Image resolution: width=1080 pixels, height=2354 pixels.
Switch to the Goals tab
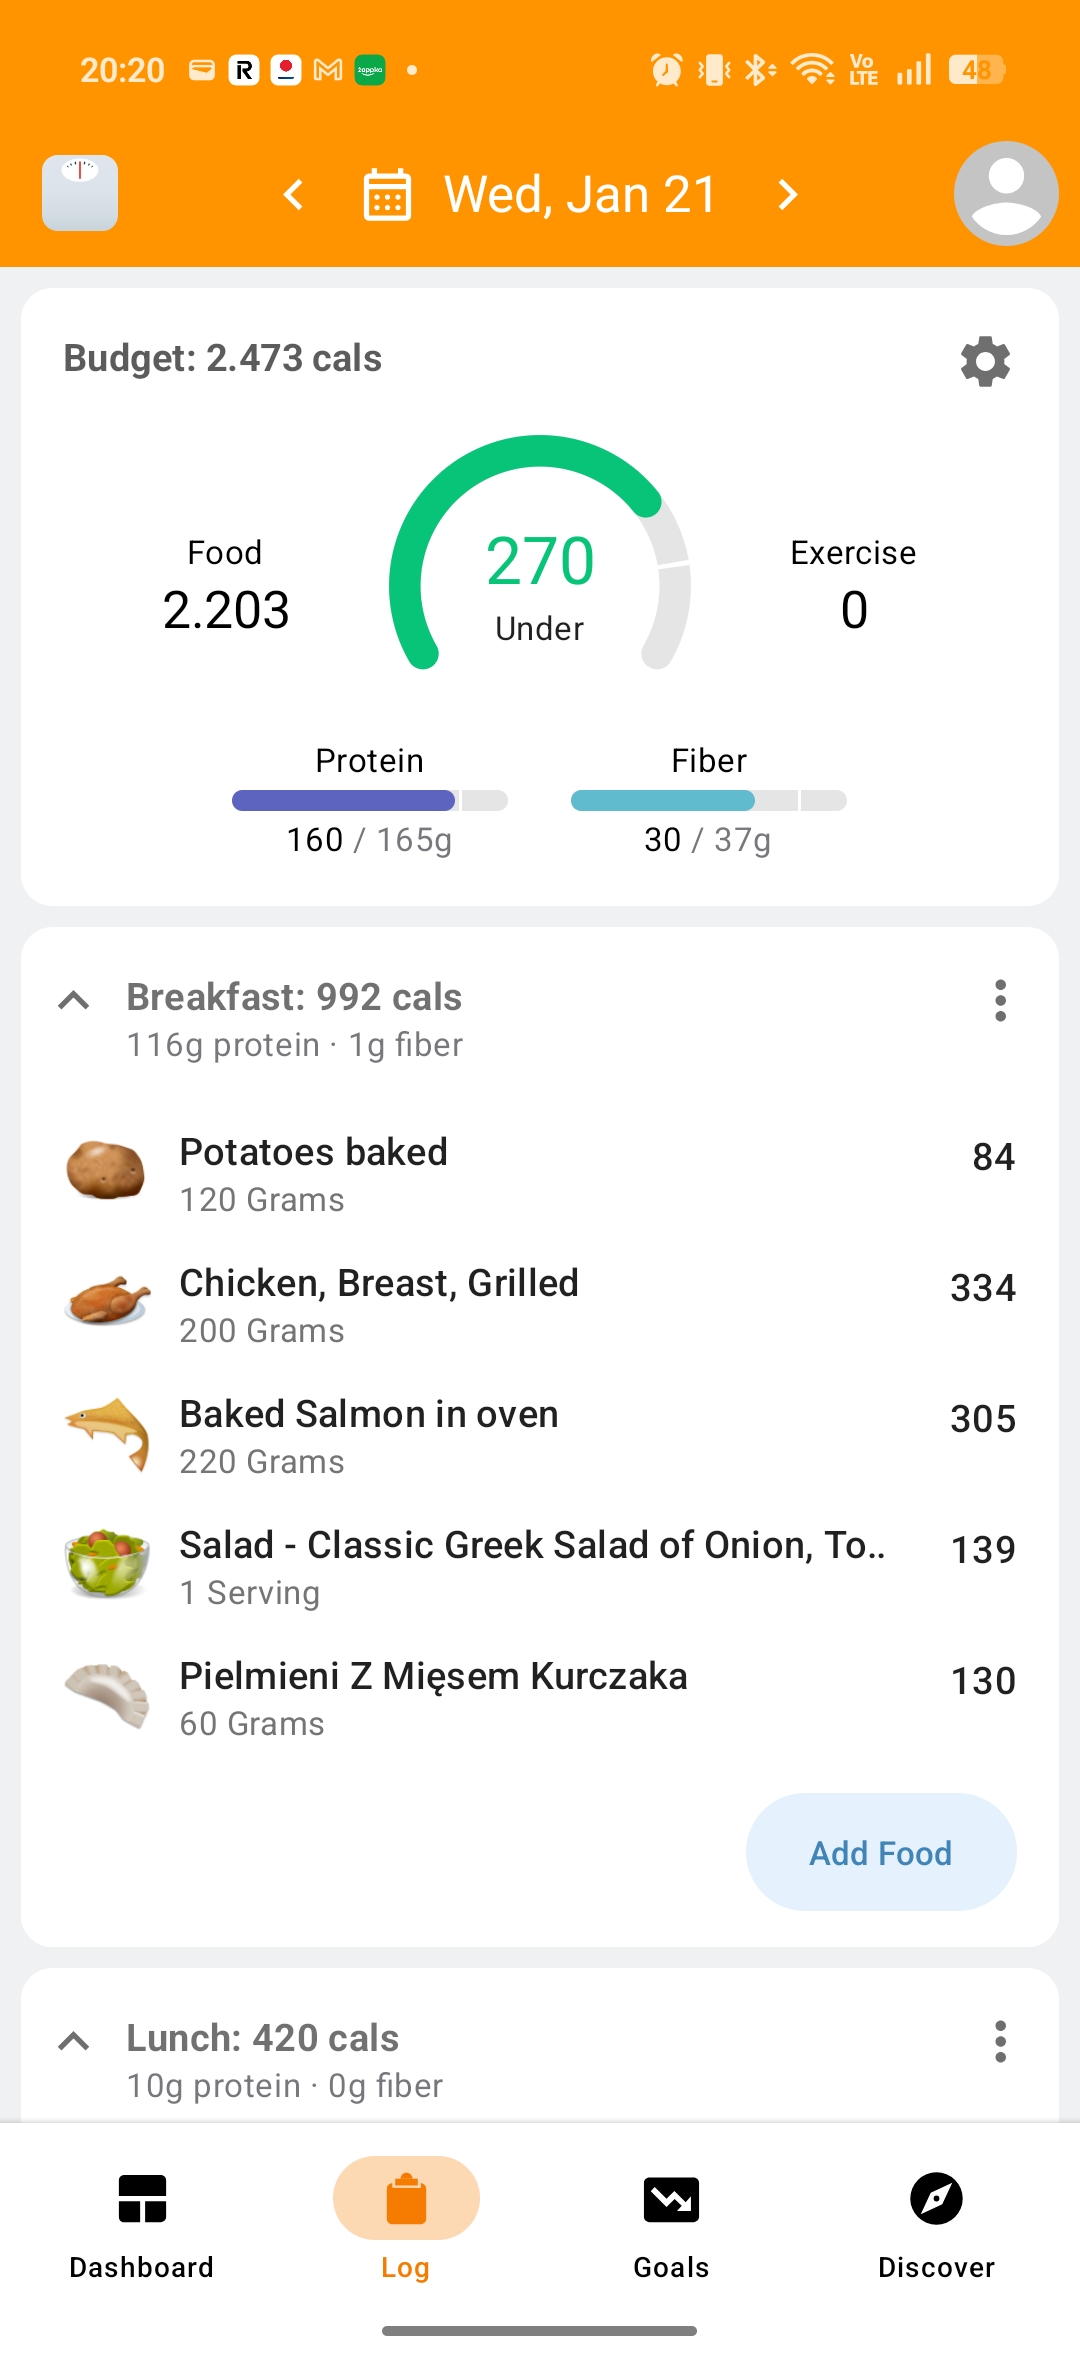click(x=671, y=2222)
